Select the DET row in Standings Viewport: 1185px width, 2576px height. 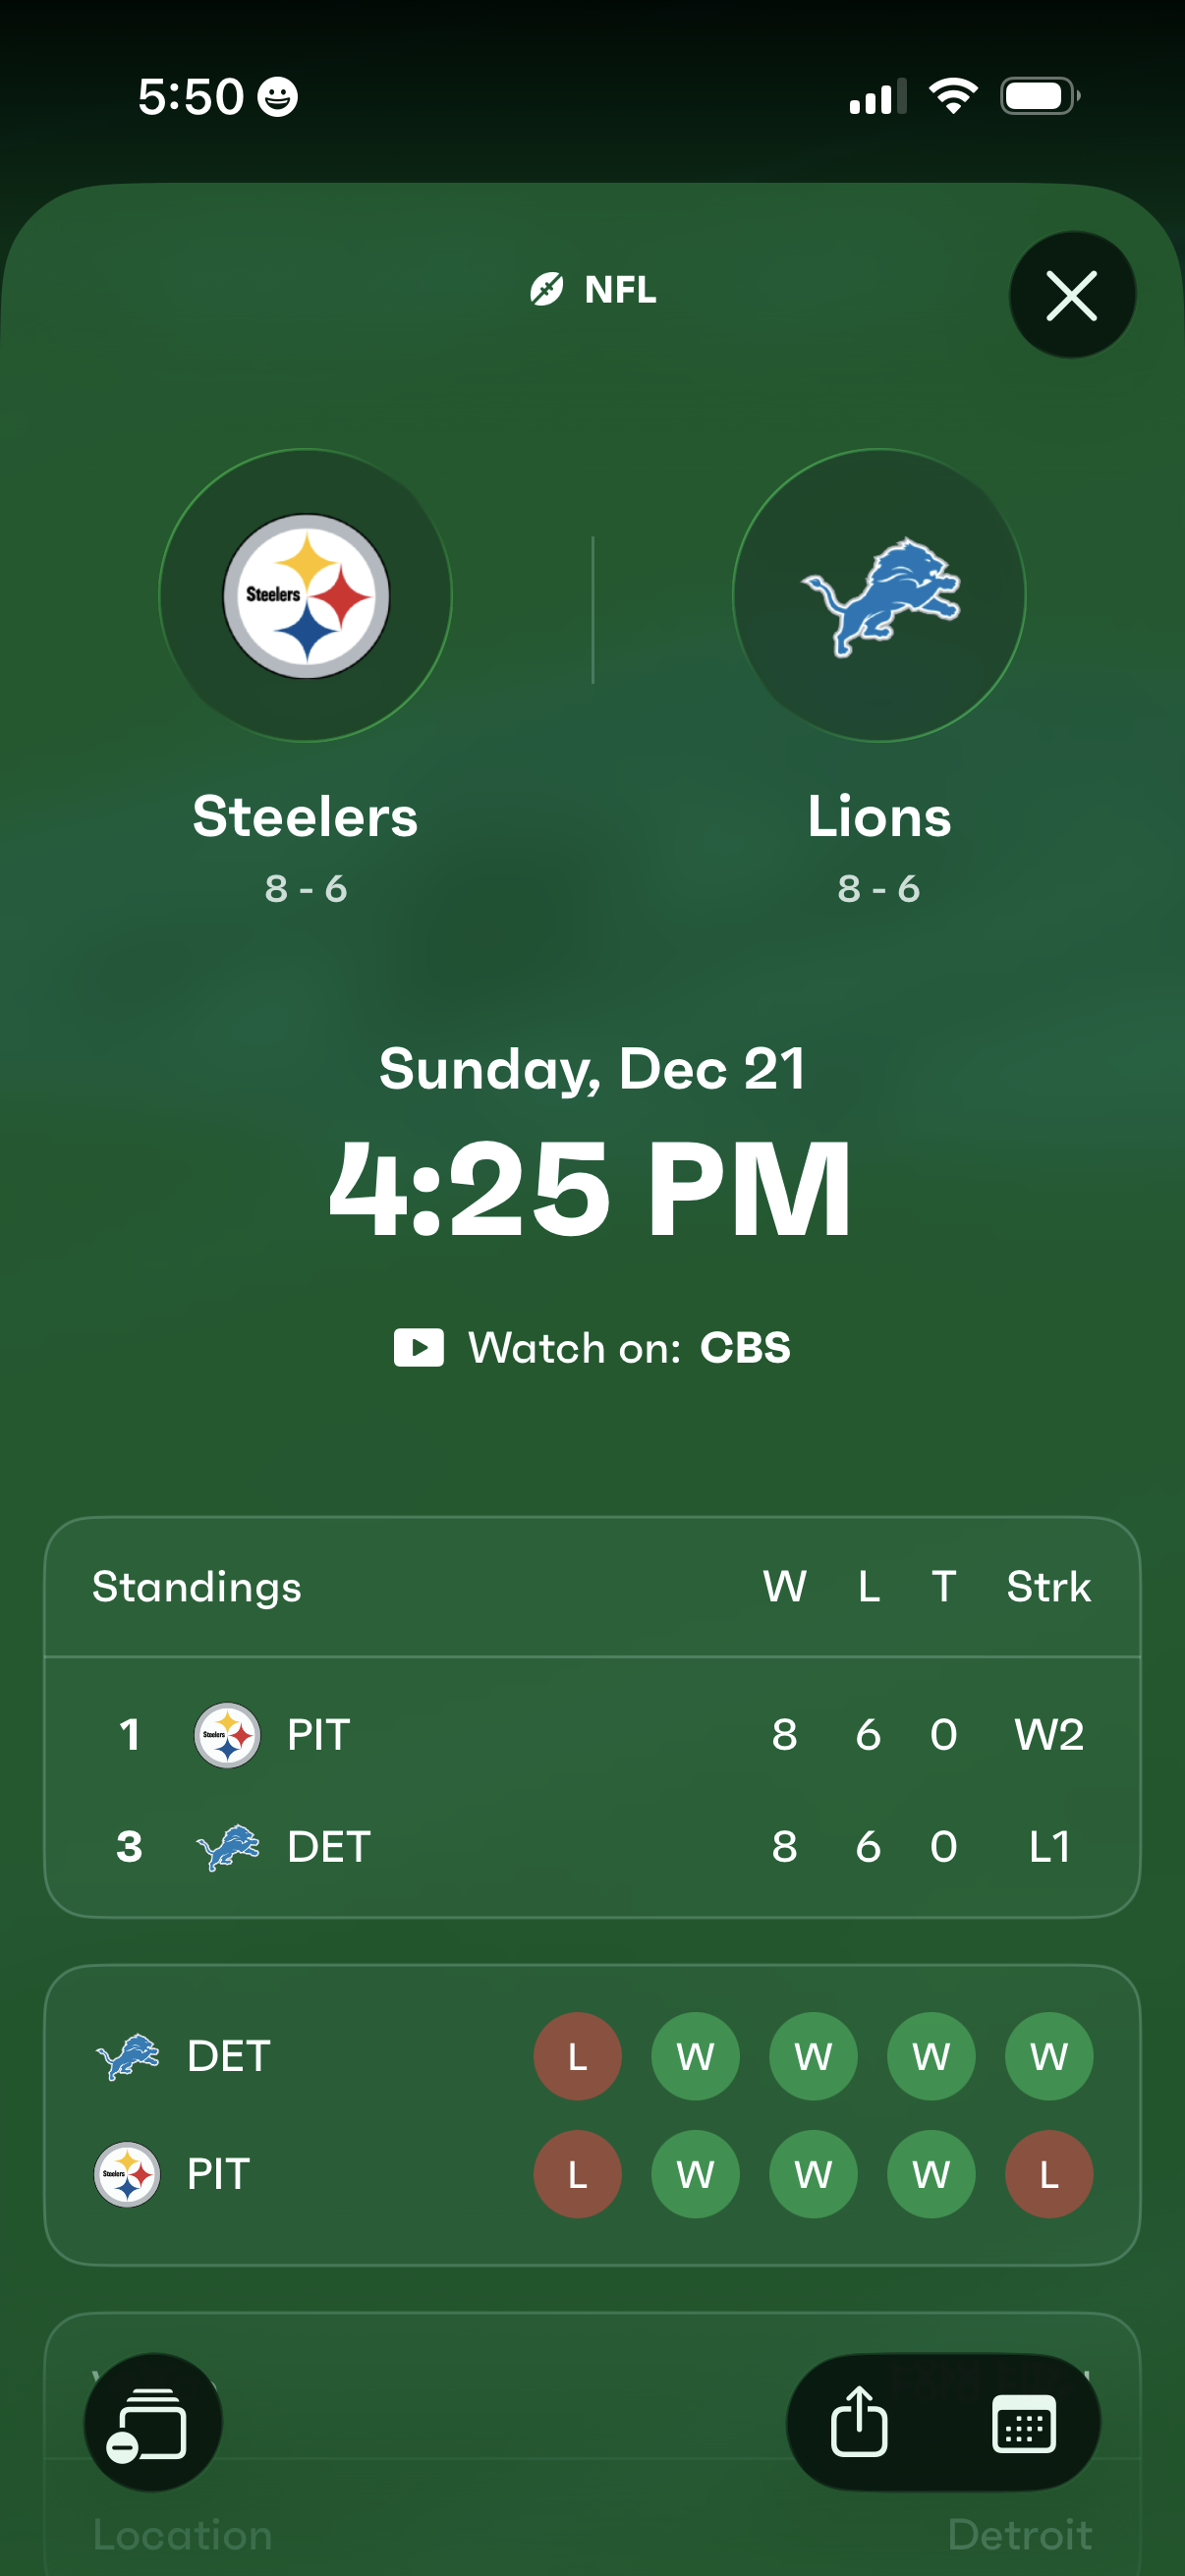point(592,1846)
